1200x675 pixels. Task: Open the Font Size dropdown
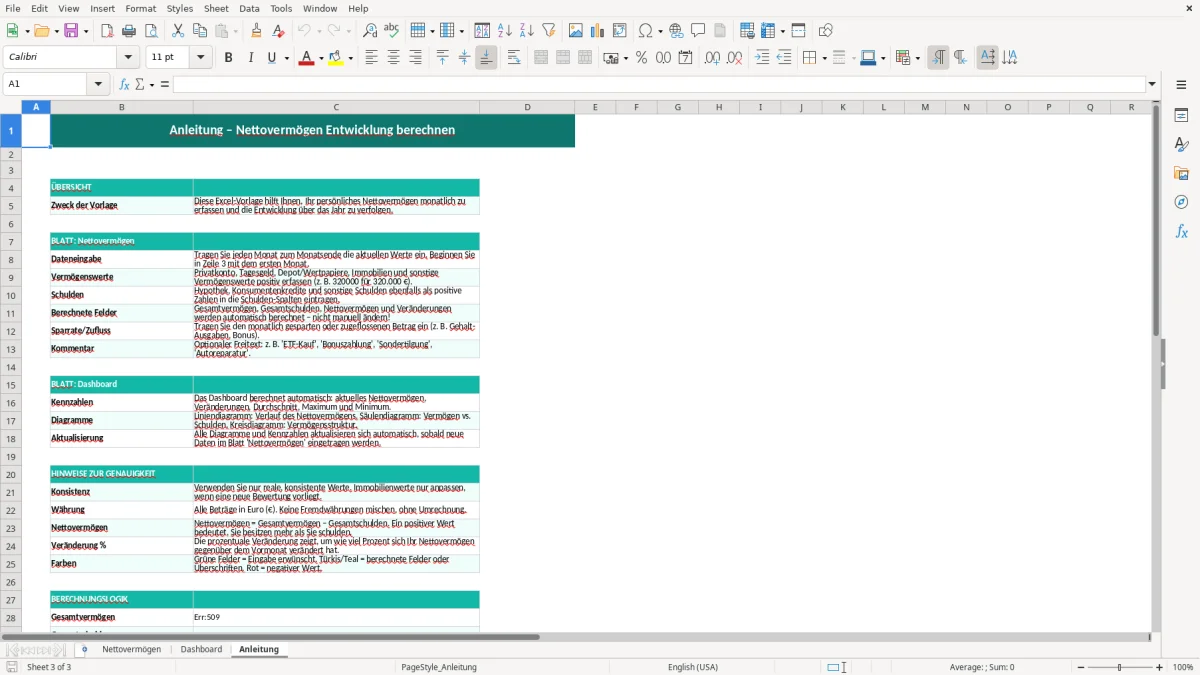pos(200,58)
